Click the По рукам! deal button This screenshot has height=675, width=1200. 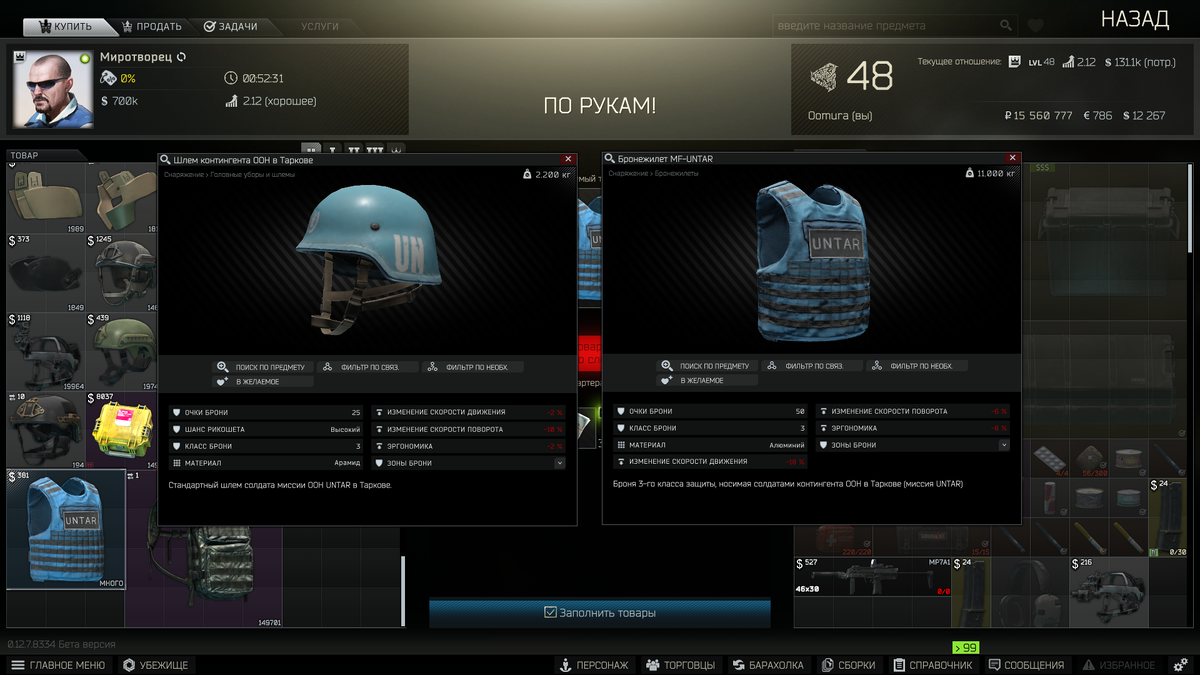click(600, 105)
